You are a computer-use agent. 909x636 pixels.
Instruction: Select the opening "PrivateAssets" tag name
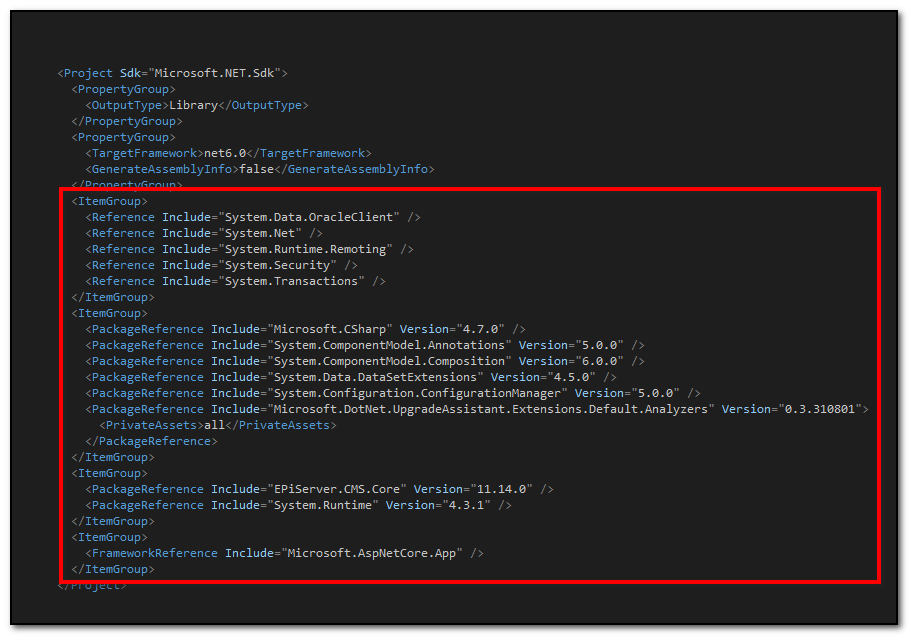click(151, 425)
